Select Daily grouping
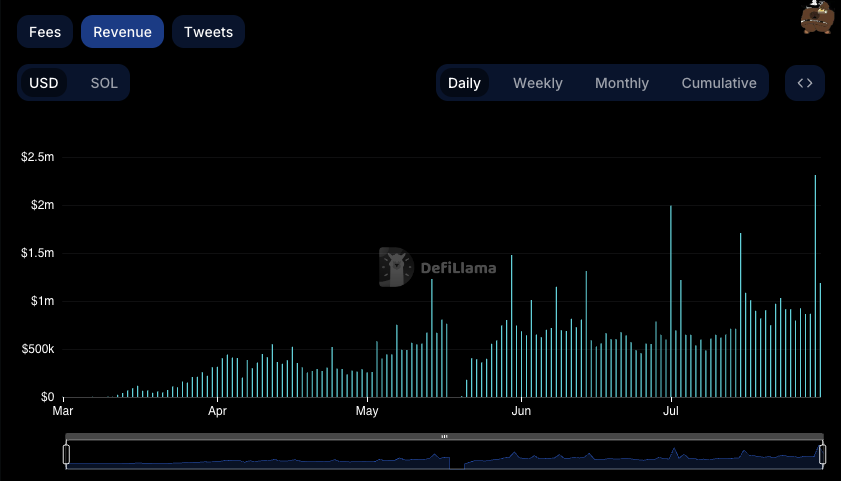 pos(464,83)
